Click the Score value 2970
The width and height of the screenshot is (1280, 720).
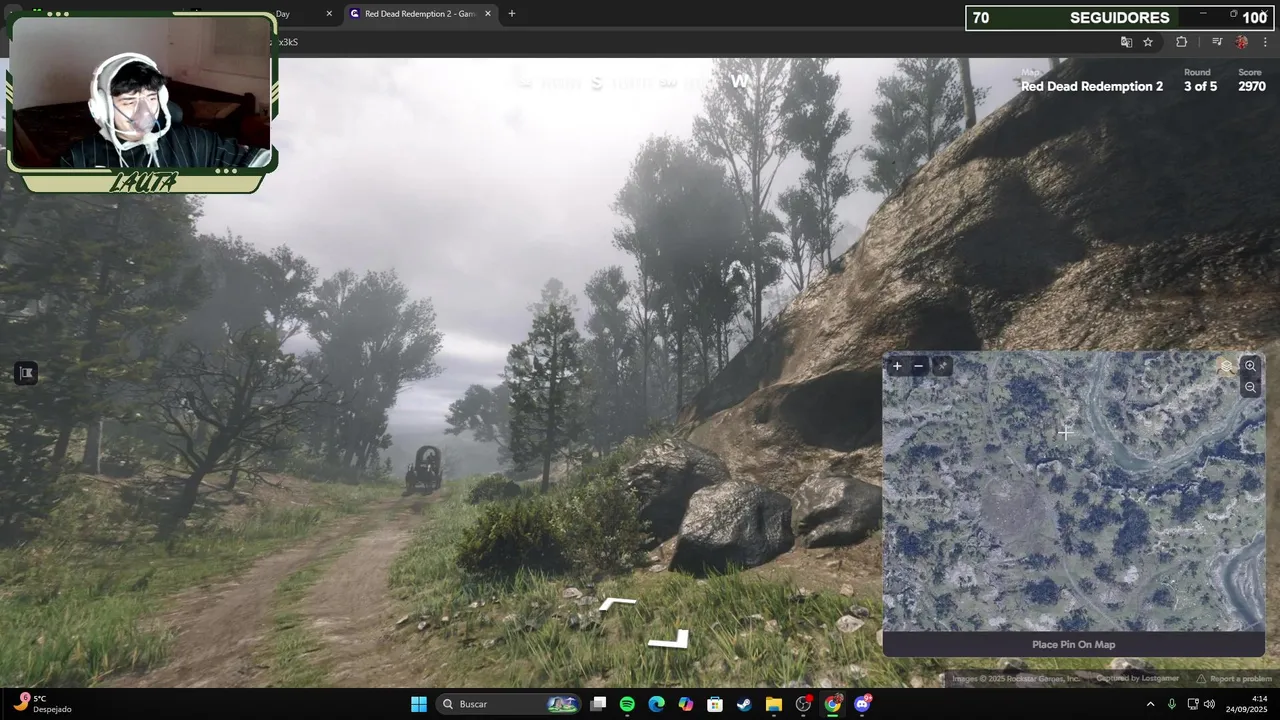[1252, 86]
